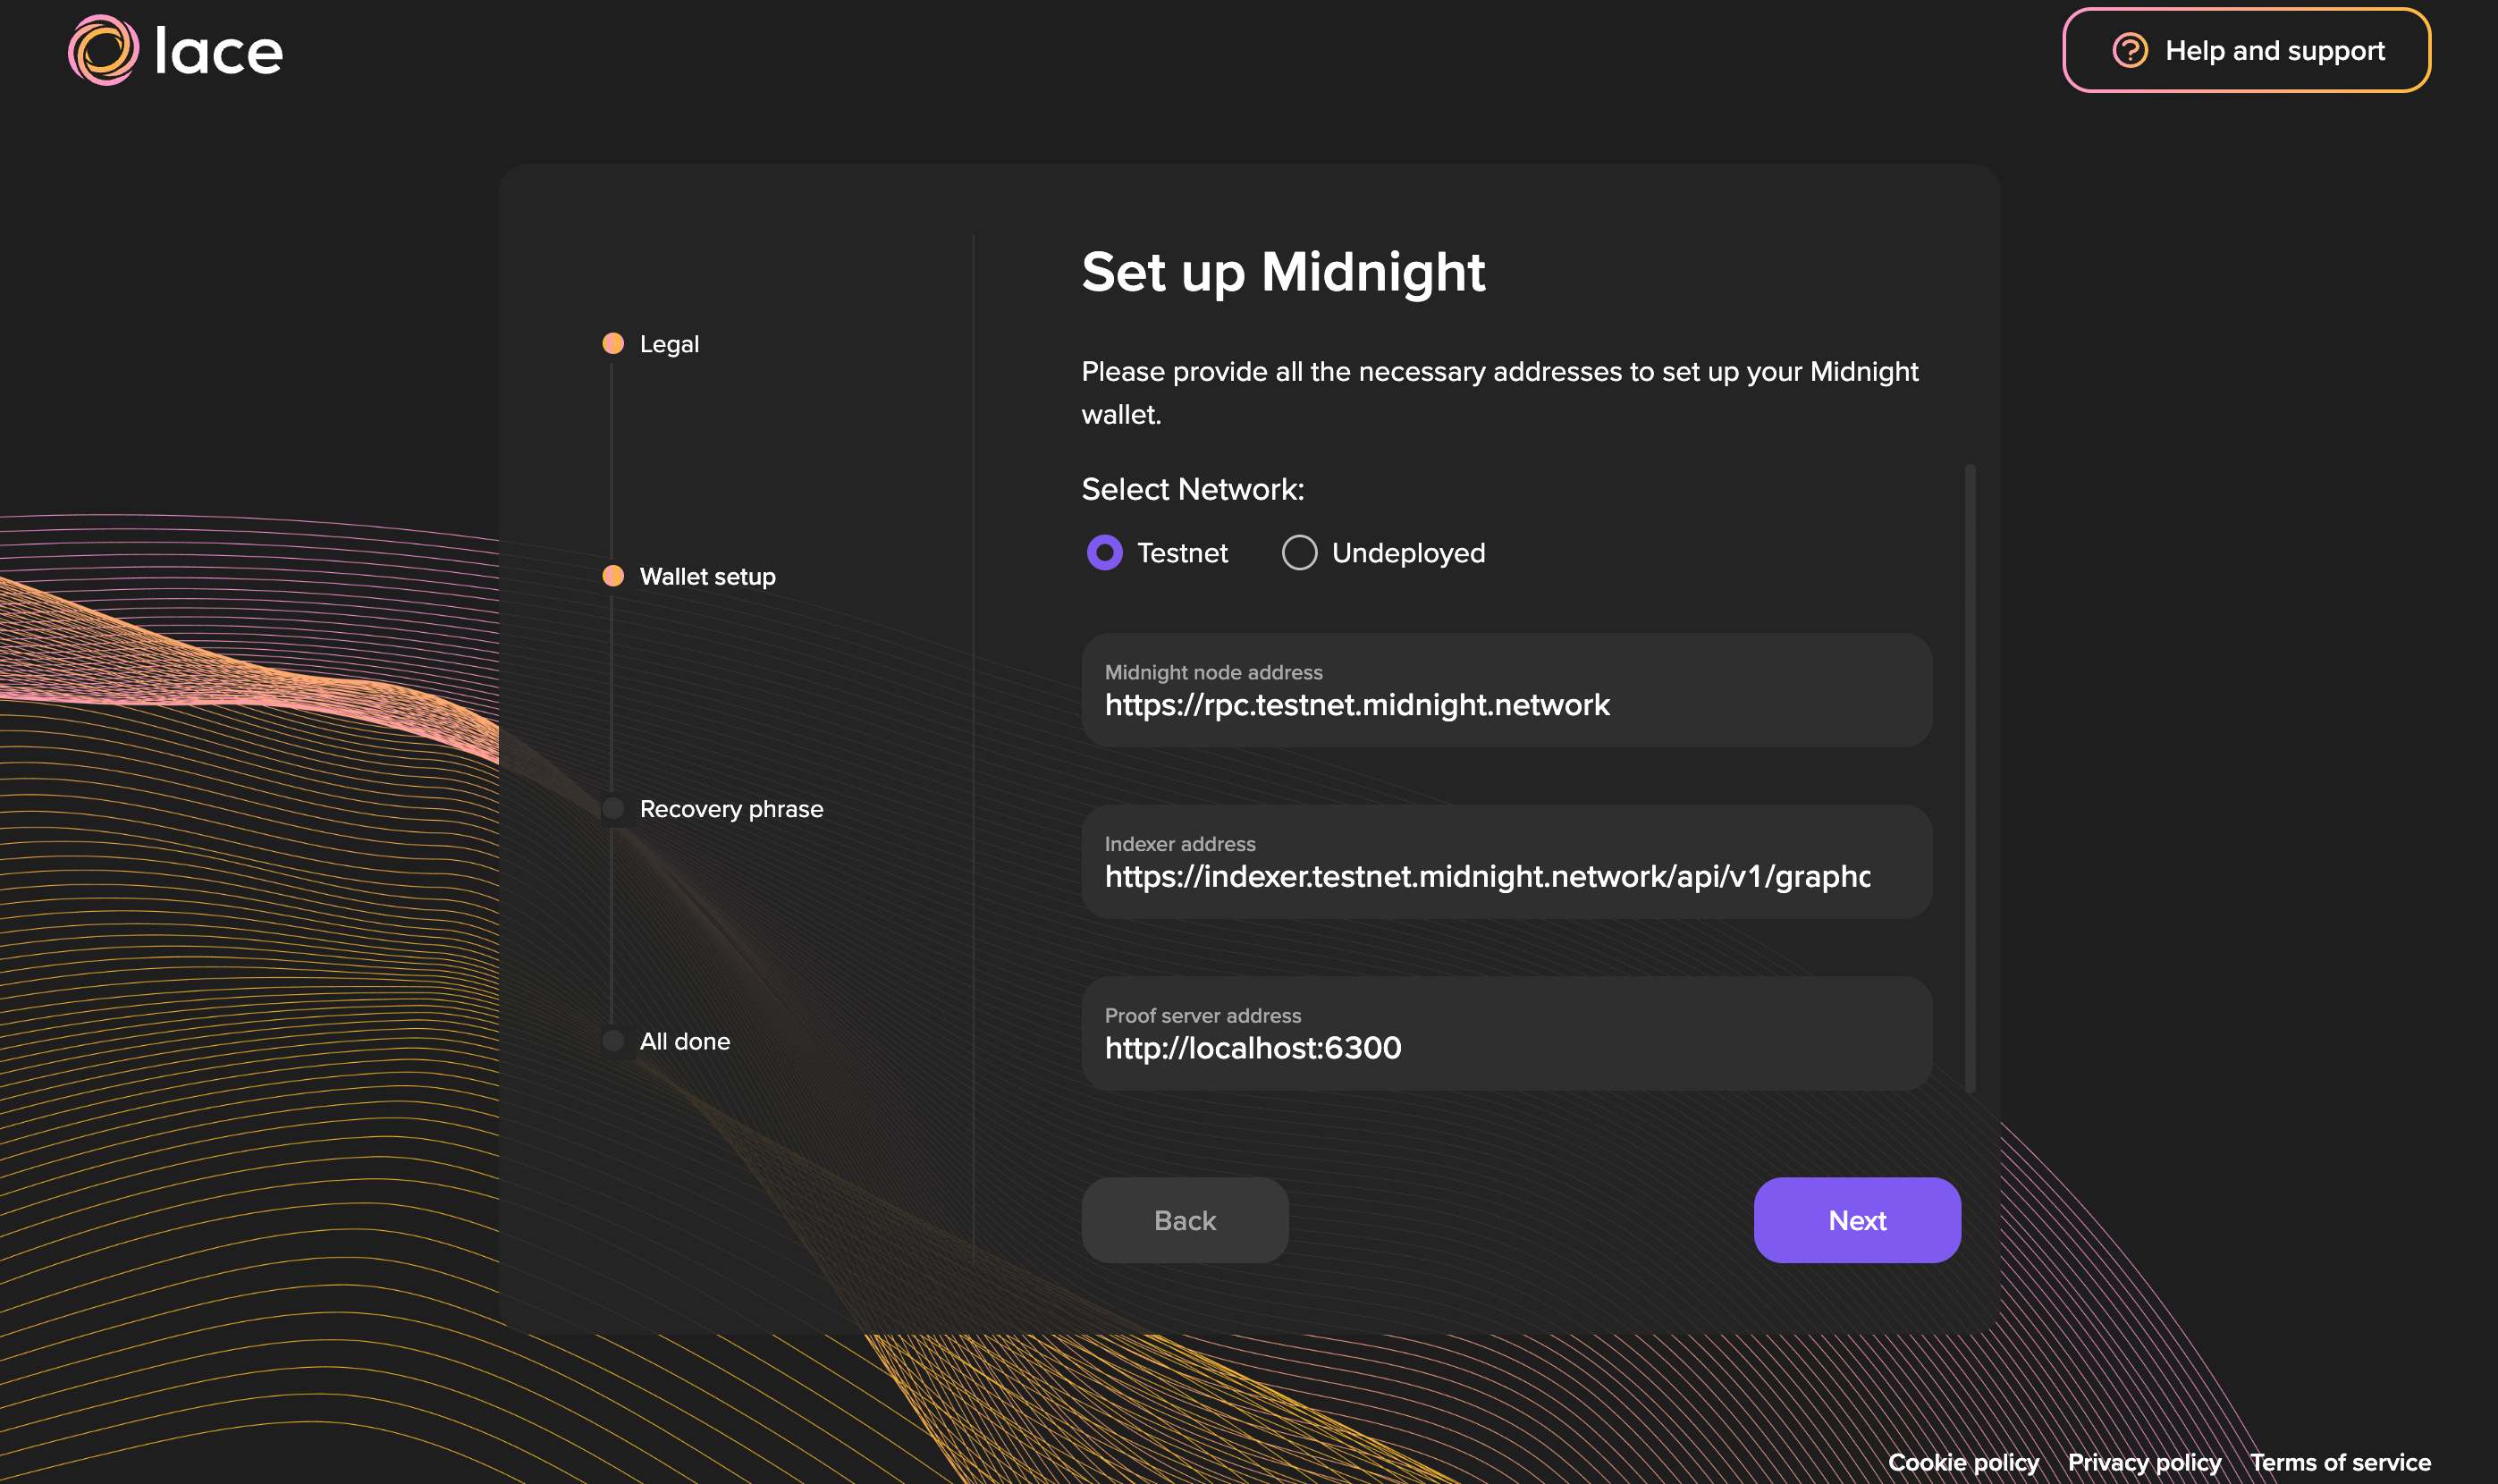
Task: Jump to the All done step
Action: coord(685,1041)
